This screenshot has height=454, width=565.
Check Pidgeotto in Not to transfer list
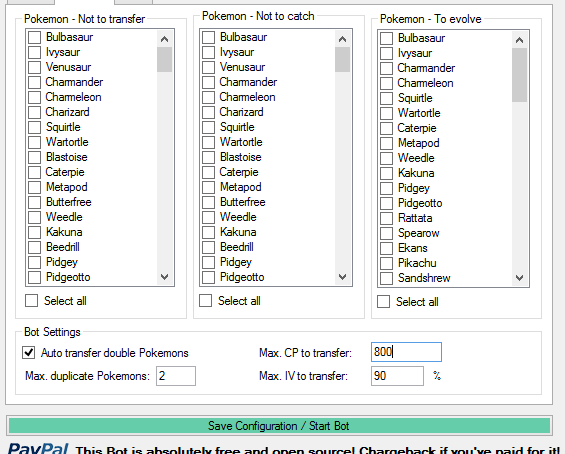coord(35,277)
